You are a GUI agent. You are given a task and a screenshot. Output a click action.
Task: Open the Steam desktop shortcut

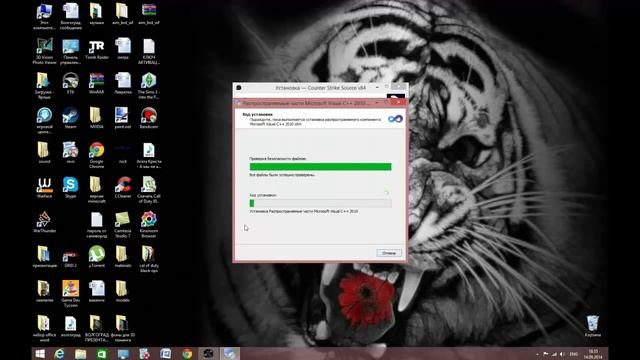tap(70, 118)
